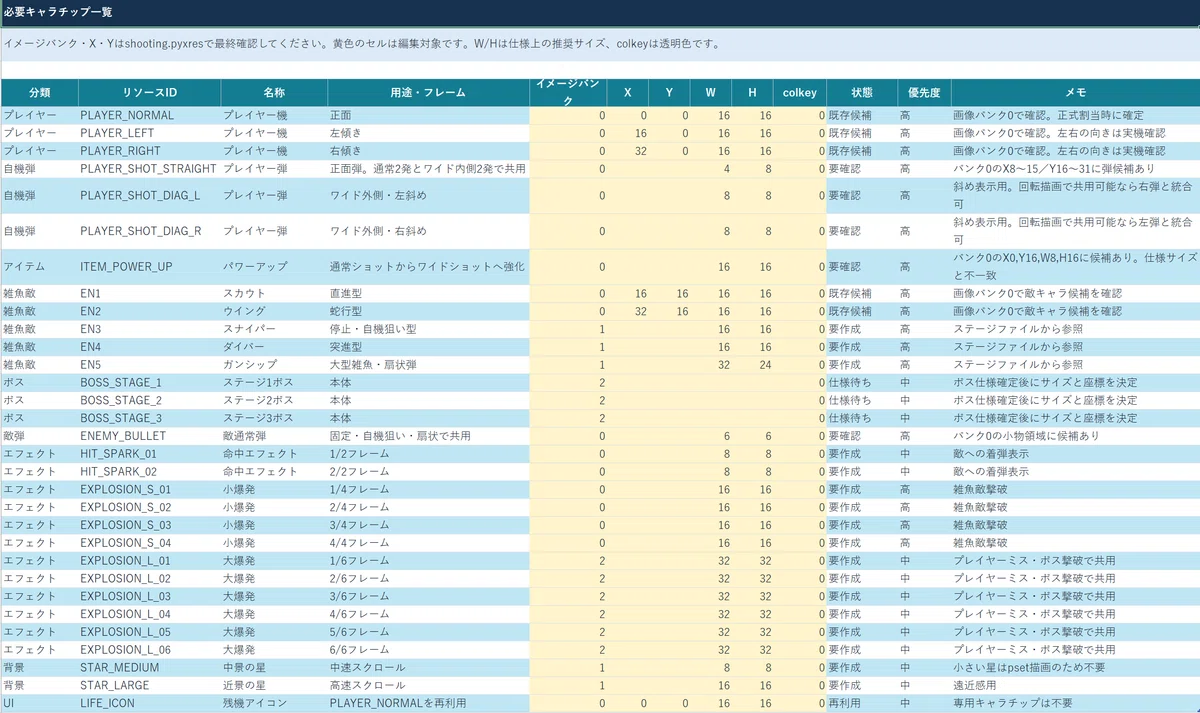Select the ガンシップ name cell

point(274,365)
